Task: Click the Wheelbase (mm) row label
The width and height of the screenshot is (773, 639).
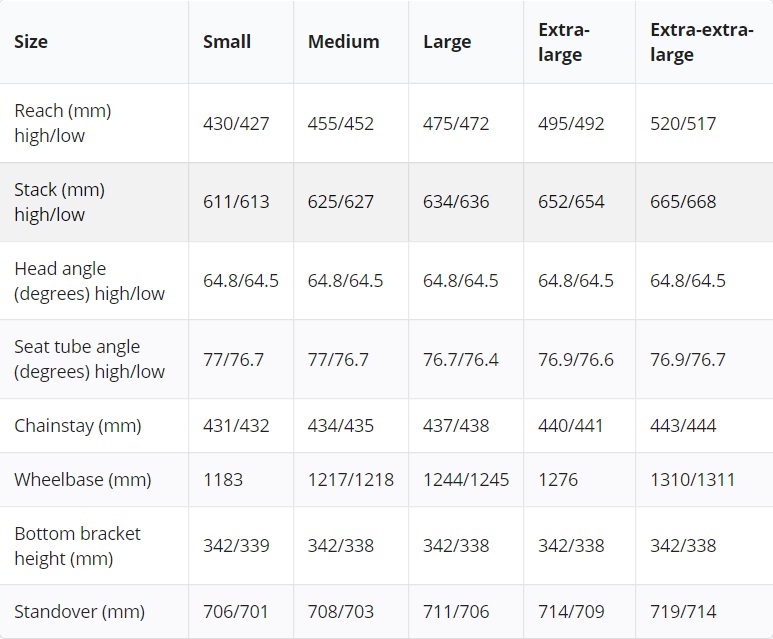Action: coord(82,480)
